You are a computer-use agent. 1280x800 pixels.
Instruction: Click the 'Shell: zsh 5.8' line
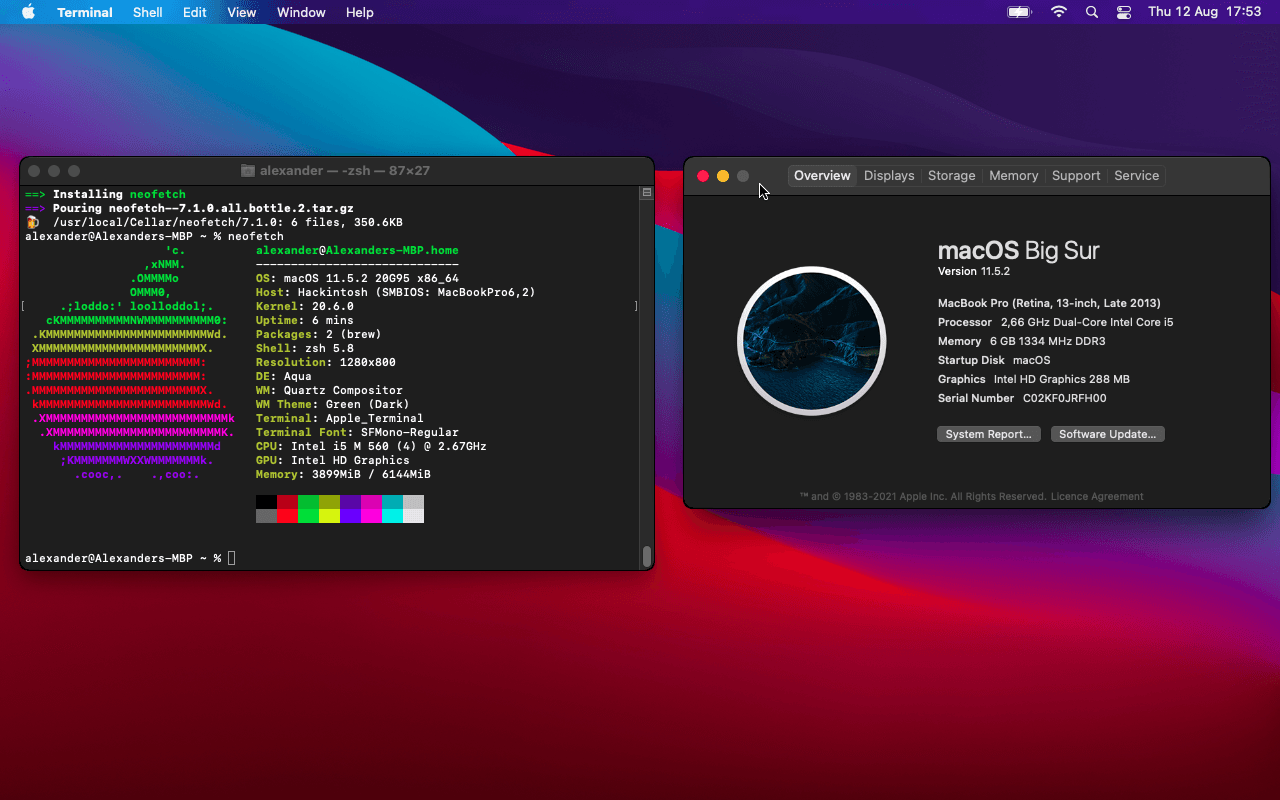click(x=305, y=348)
